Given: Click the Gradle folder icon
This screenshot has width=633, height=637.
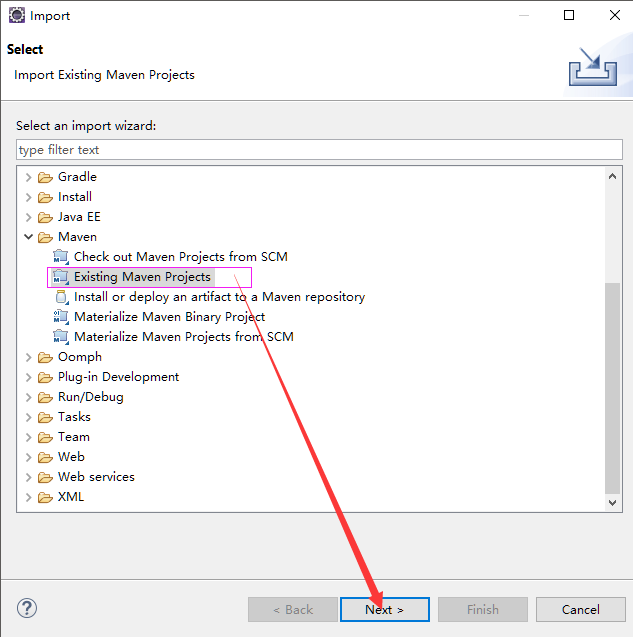Looking at the screenshot, I should (45, 177).
